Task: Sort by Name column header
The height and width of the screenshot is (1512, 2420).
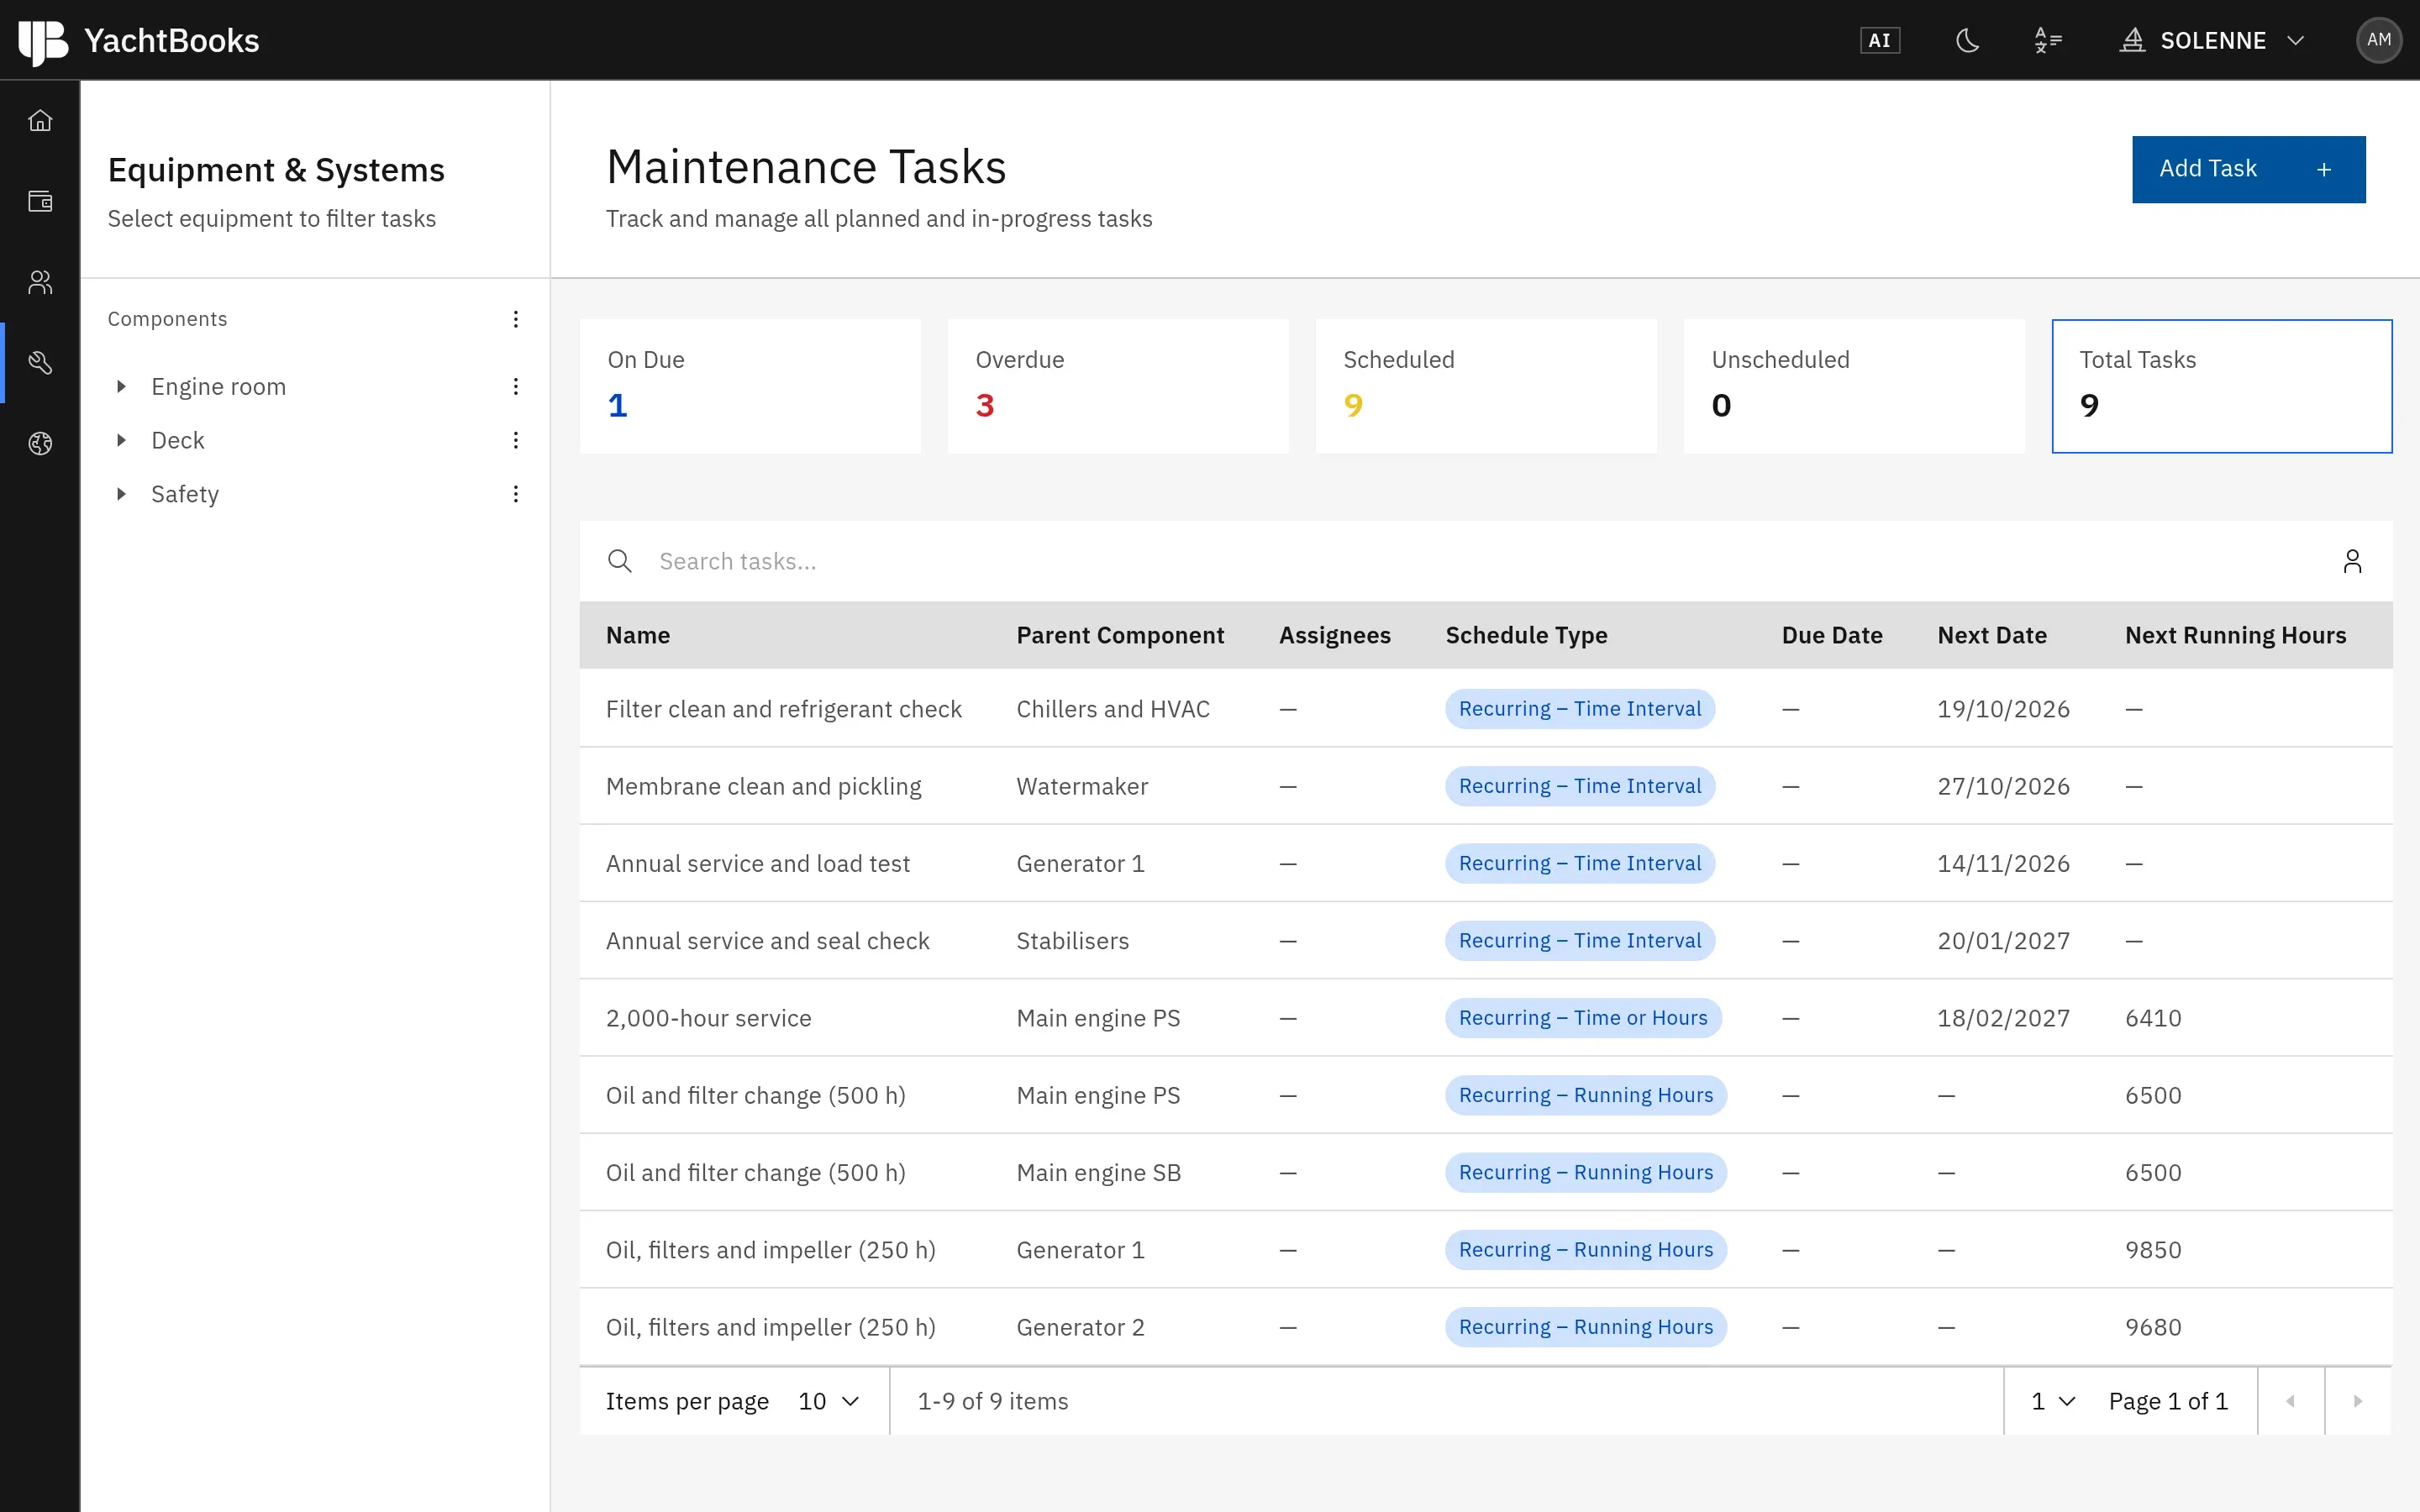Action: click(638, 635)
